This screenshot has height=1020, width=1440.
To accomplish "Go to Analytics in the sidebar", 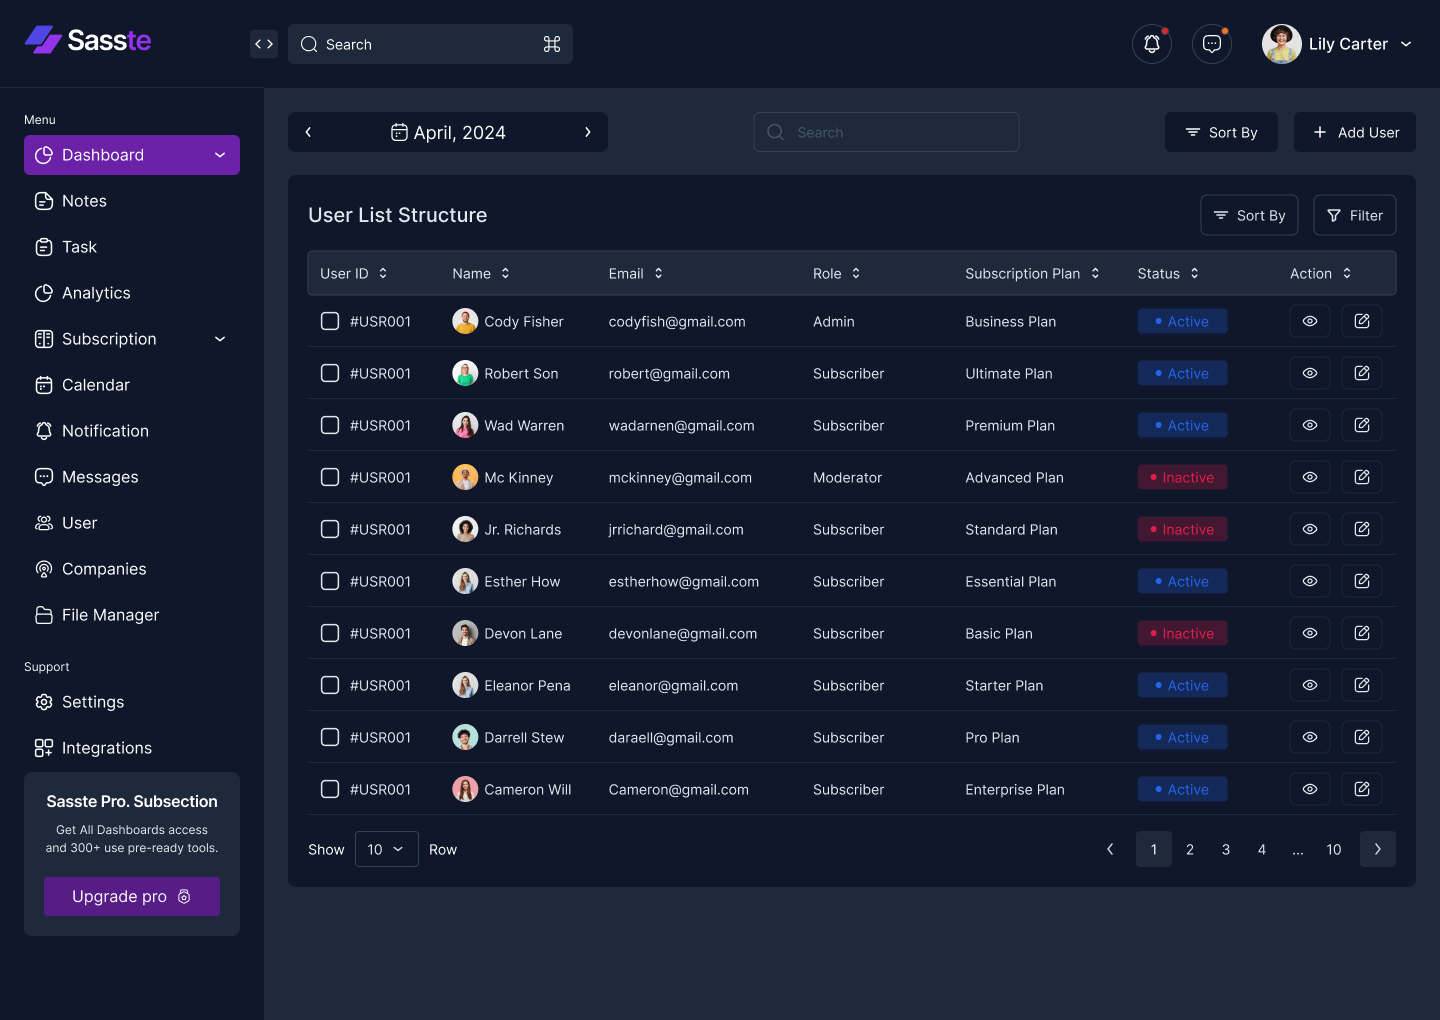I will (132, 293).
